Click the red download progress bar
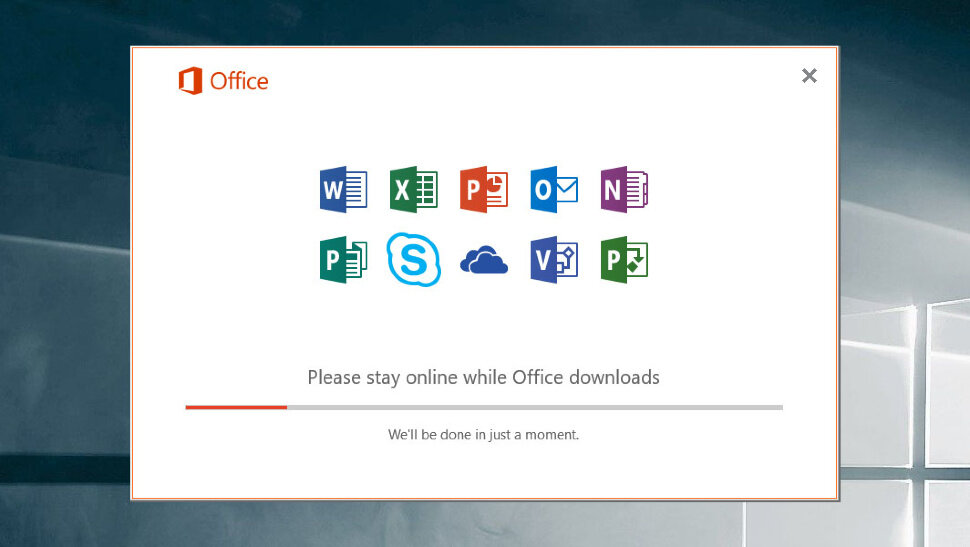The height and width of the screenshot is (547, 970). pyautogui.click(x=484, y=407)
